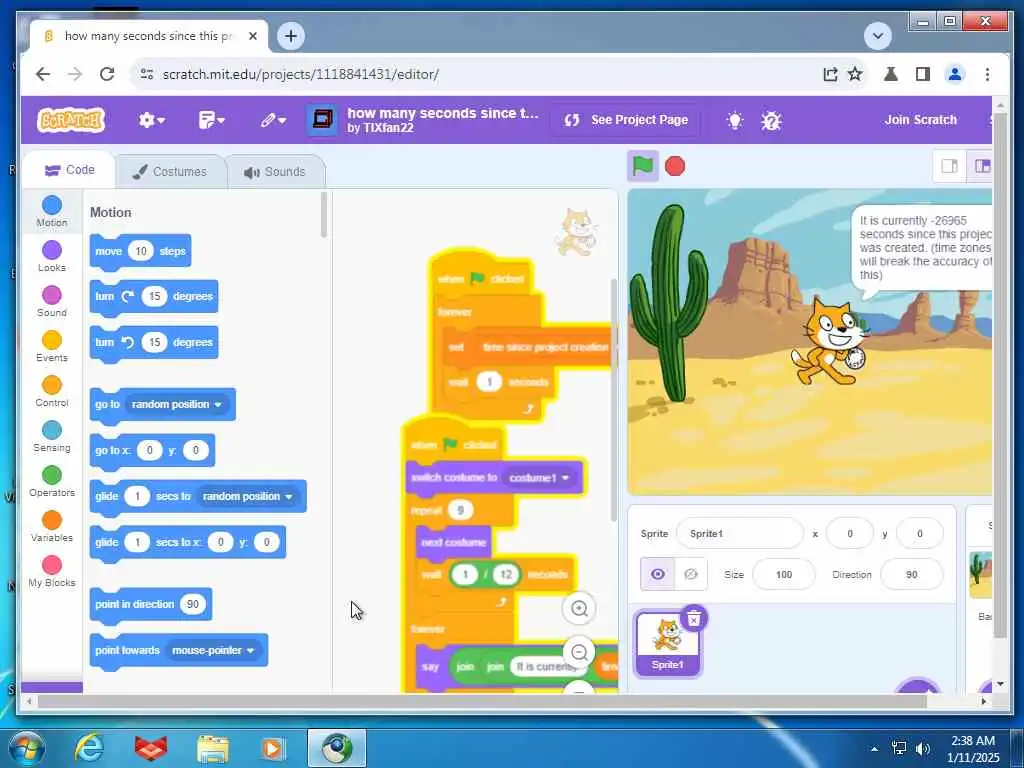Zoom out the code workspace
Image resolution: width=1024 pixels, height=768 pixels.
[x=579, y=652]
